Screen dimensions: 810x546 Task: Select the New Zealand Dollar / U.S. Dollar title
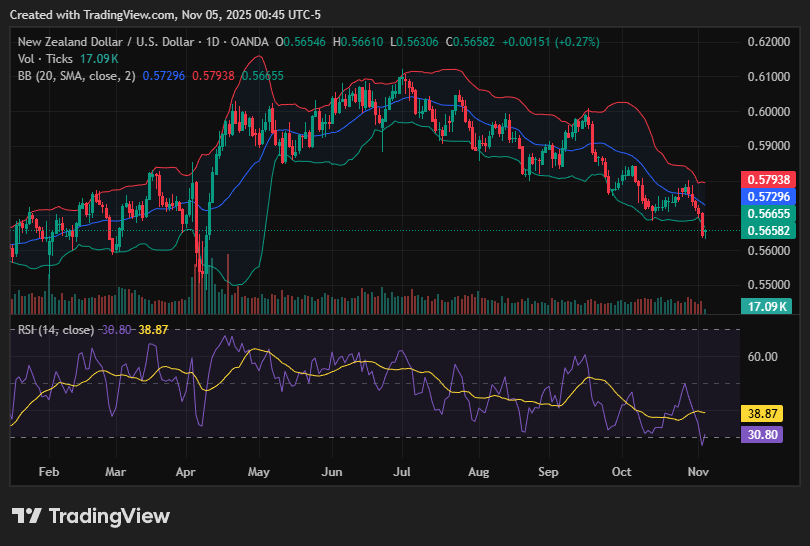(108, 42)
